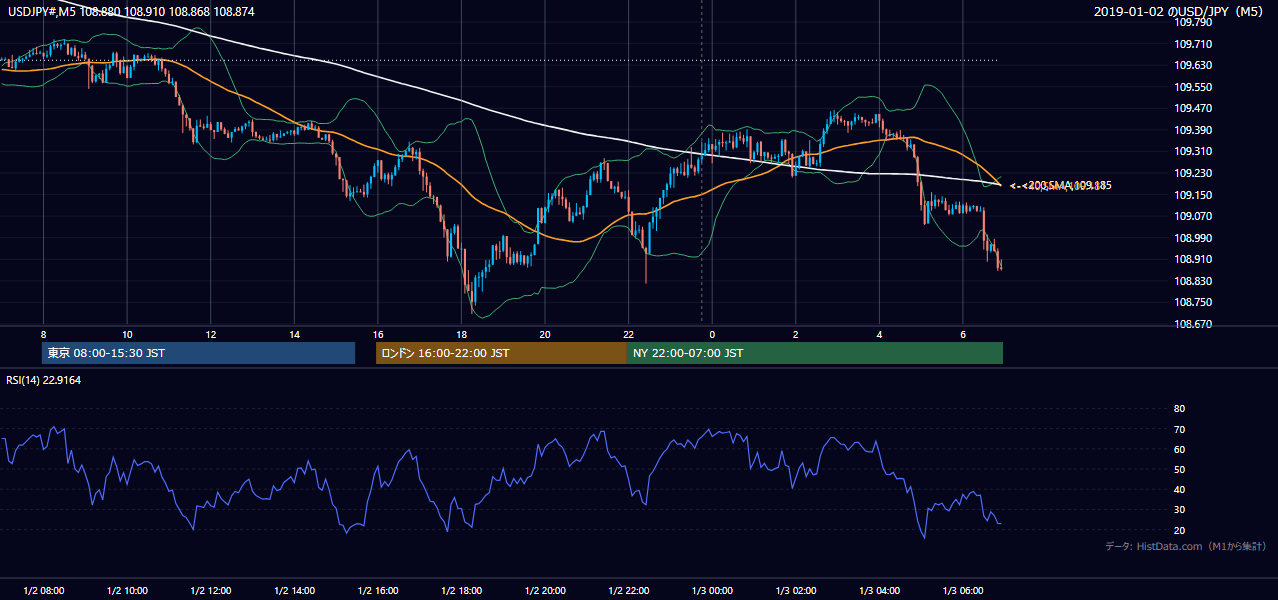Click the bottom time label 1/3 06:00
Viewport: 1278px width, 600px height.
tap(963, 590)
